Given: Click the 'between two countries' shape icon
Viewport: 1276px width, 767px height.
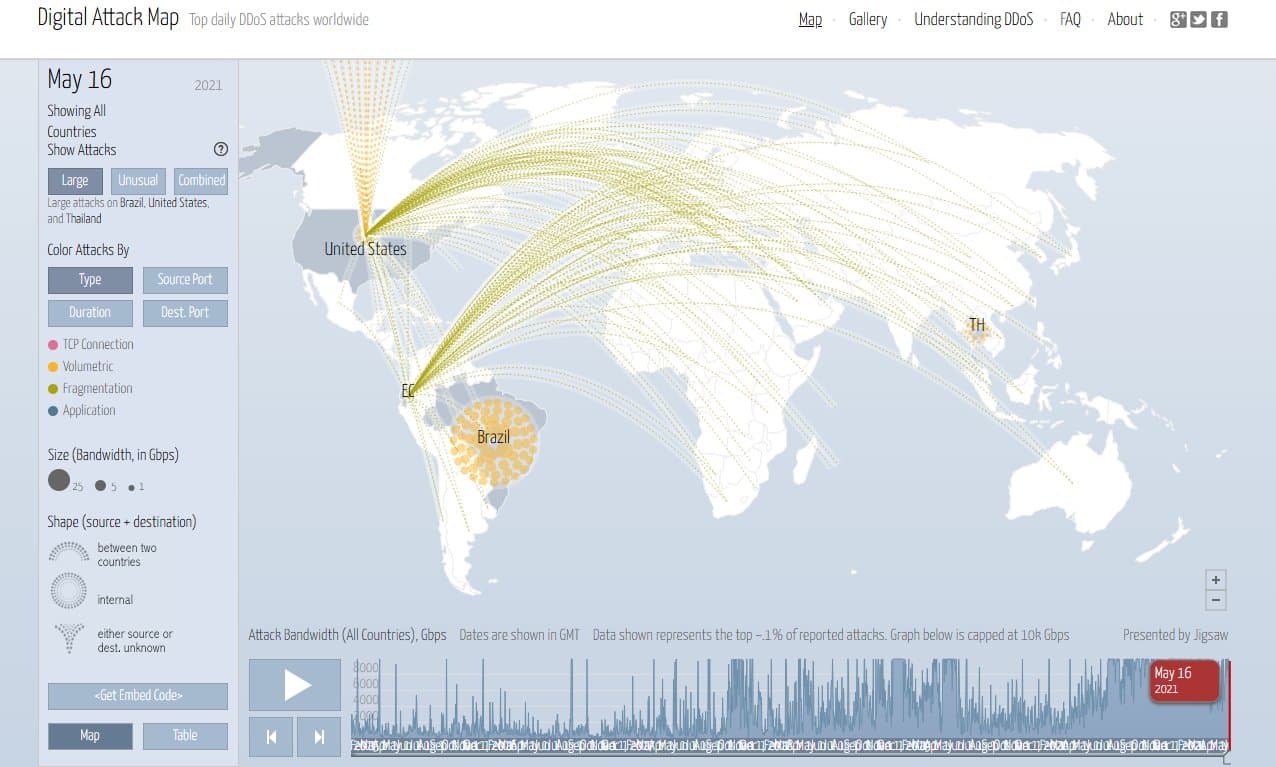Looking at the screenshot, I should [x=69, y=554].
